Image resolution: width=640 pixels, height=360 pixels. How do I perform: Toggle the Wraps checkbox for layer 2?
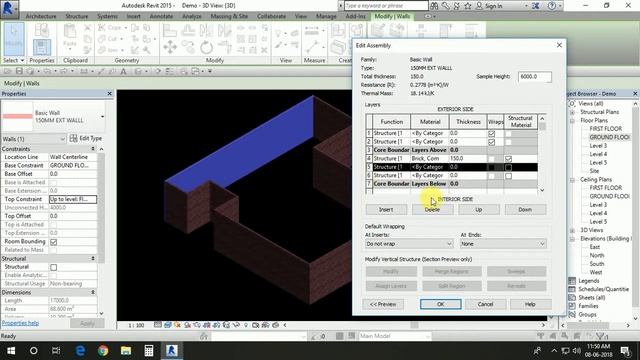click(491, 142)
